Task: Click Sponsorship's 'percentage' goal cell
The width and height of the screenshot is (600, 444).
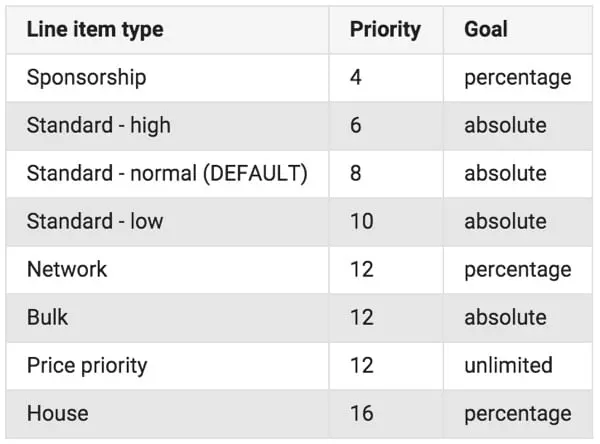Action: pyautogui.click(x=517, y=77)
